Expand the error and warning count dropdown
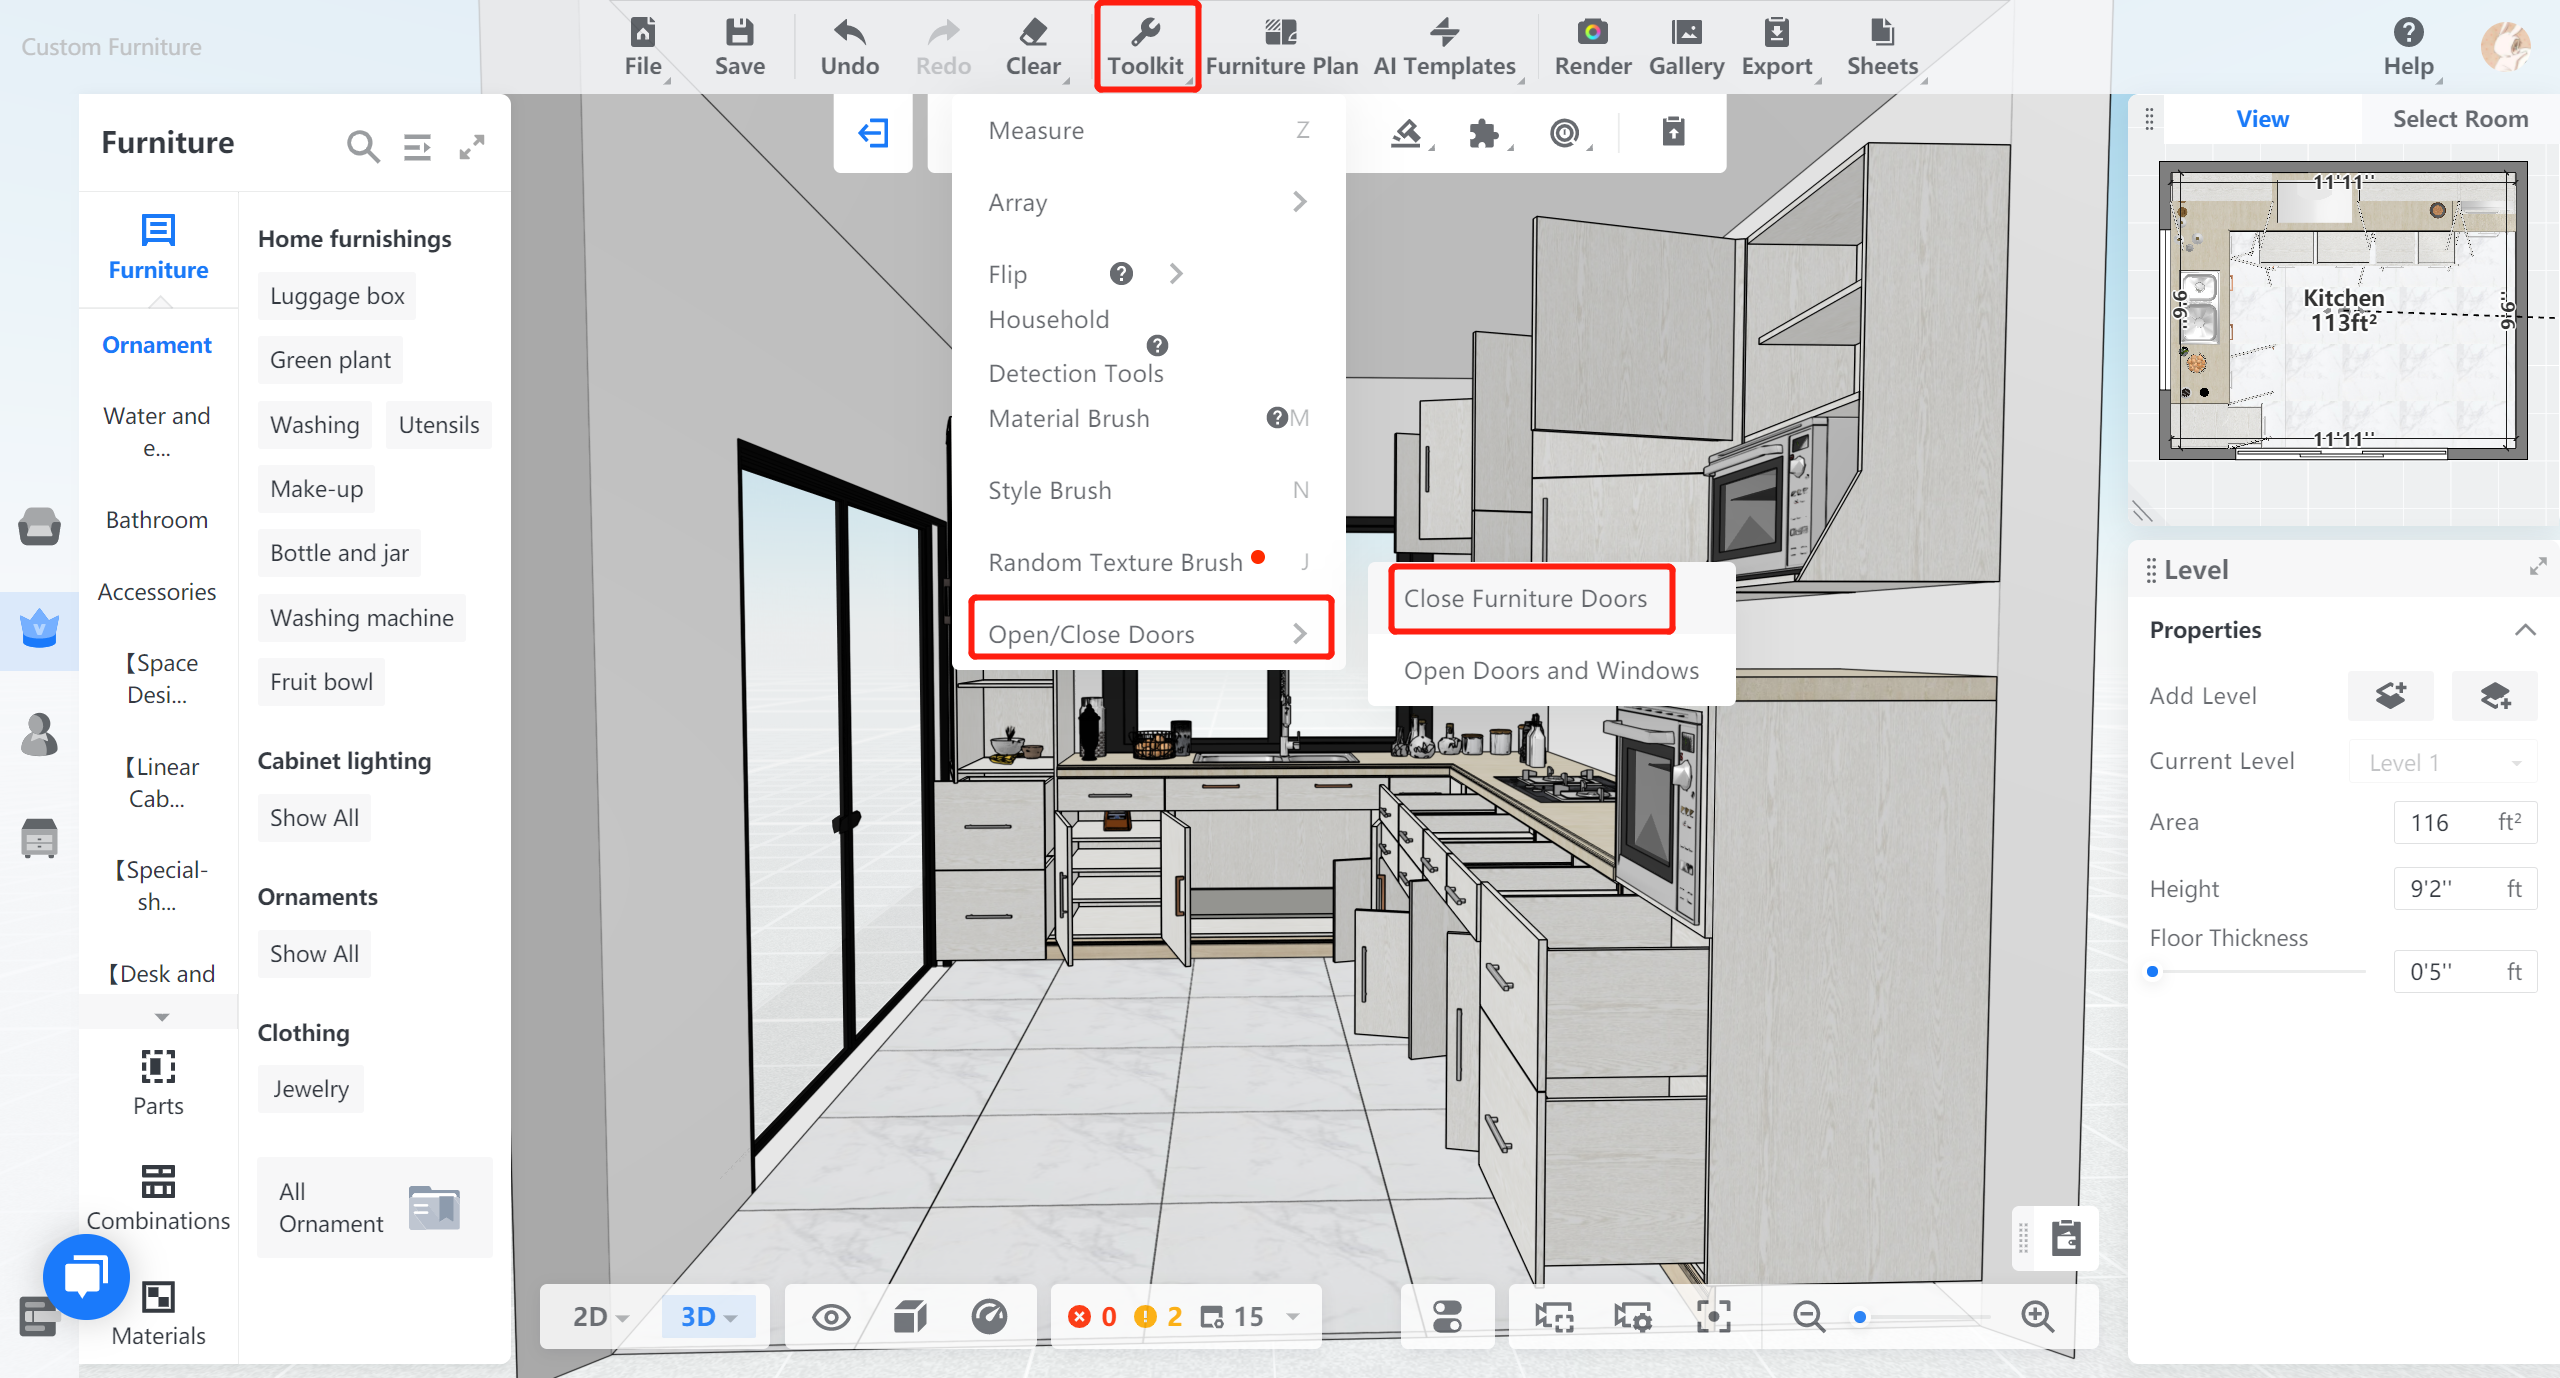This screenshot has width=2560, height=1378. tap(1292, 1316)
